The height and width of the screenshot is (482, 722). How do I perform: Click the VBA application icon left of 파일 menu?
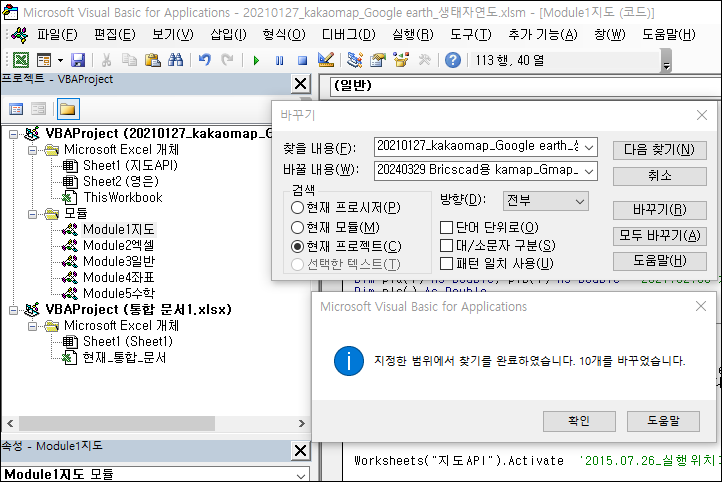coord(20,35)
